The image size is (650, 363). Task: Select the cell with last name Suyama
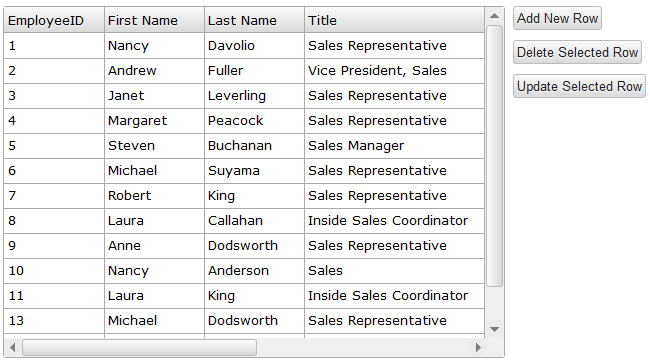[254, 171]
